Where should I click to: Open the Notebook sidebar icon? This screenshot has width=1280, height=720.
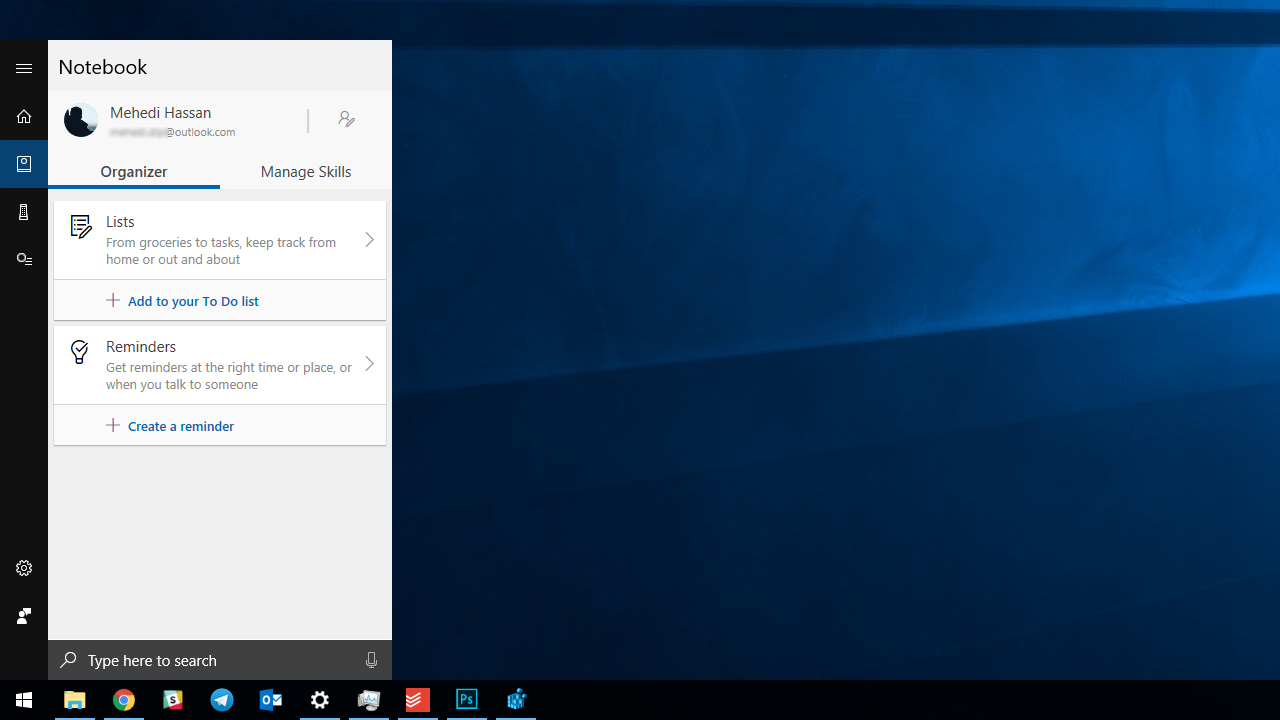tap(24, 164)
